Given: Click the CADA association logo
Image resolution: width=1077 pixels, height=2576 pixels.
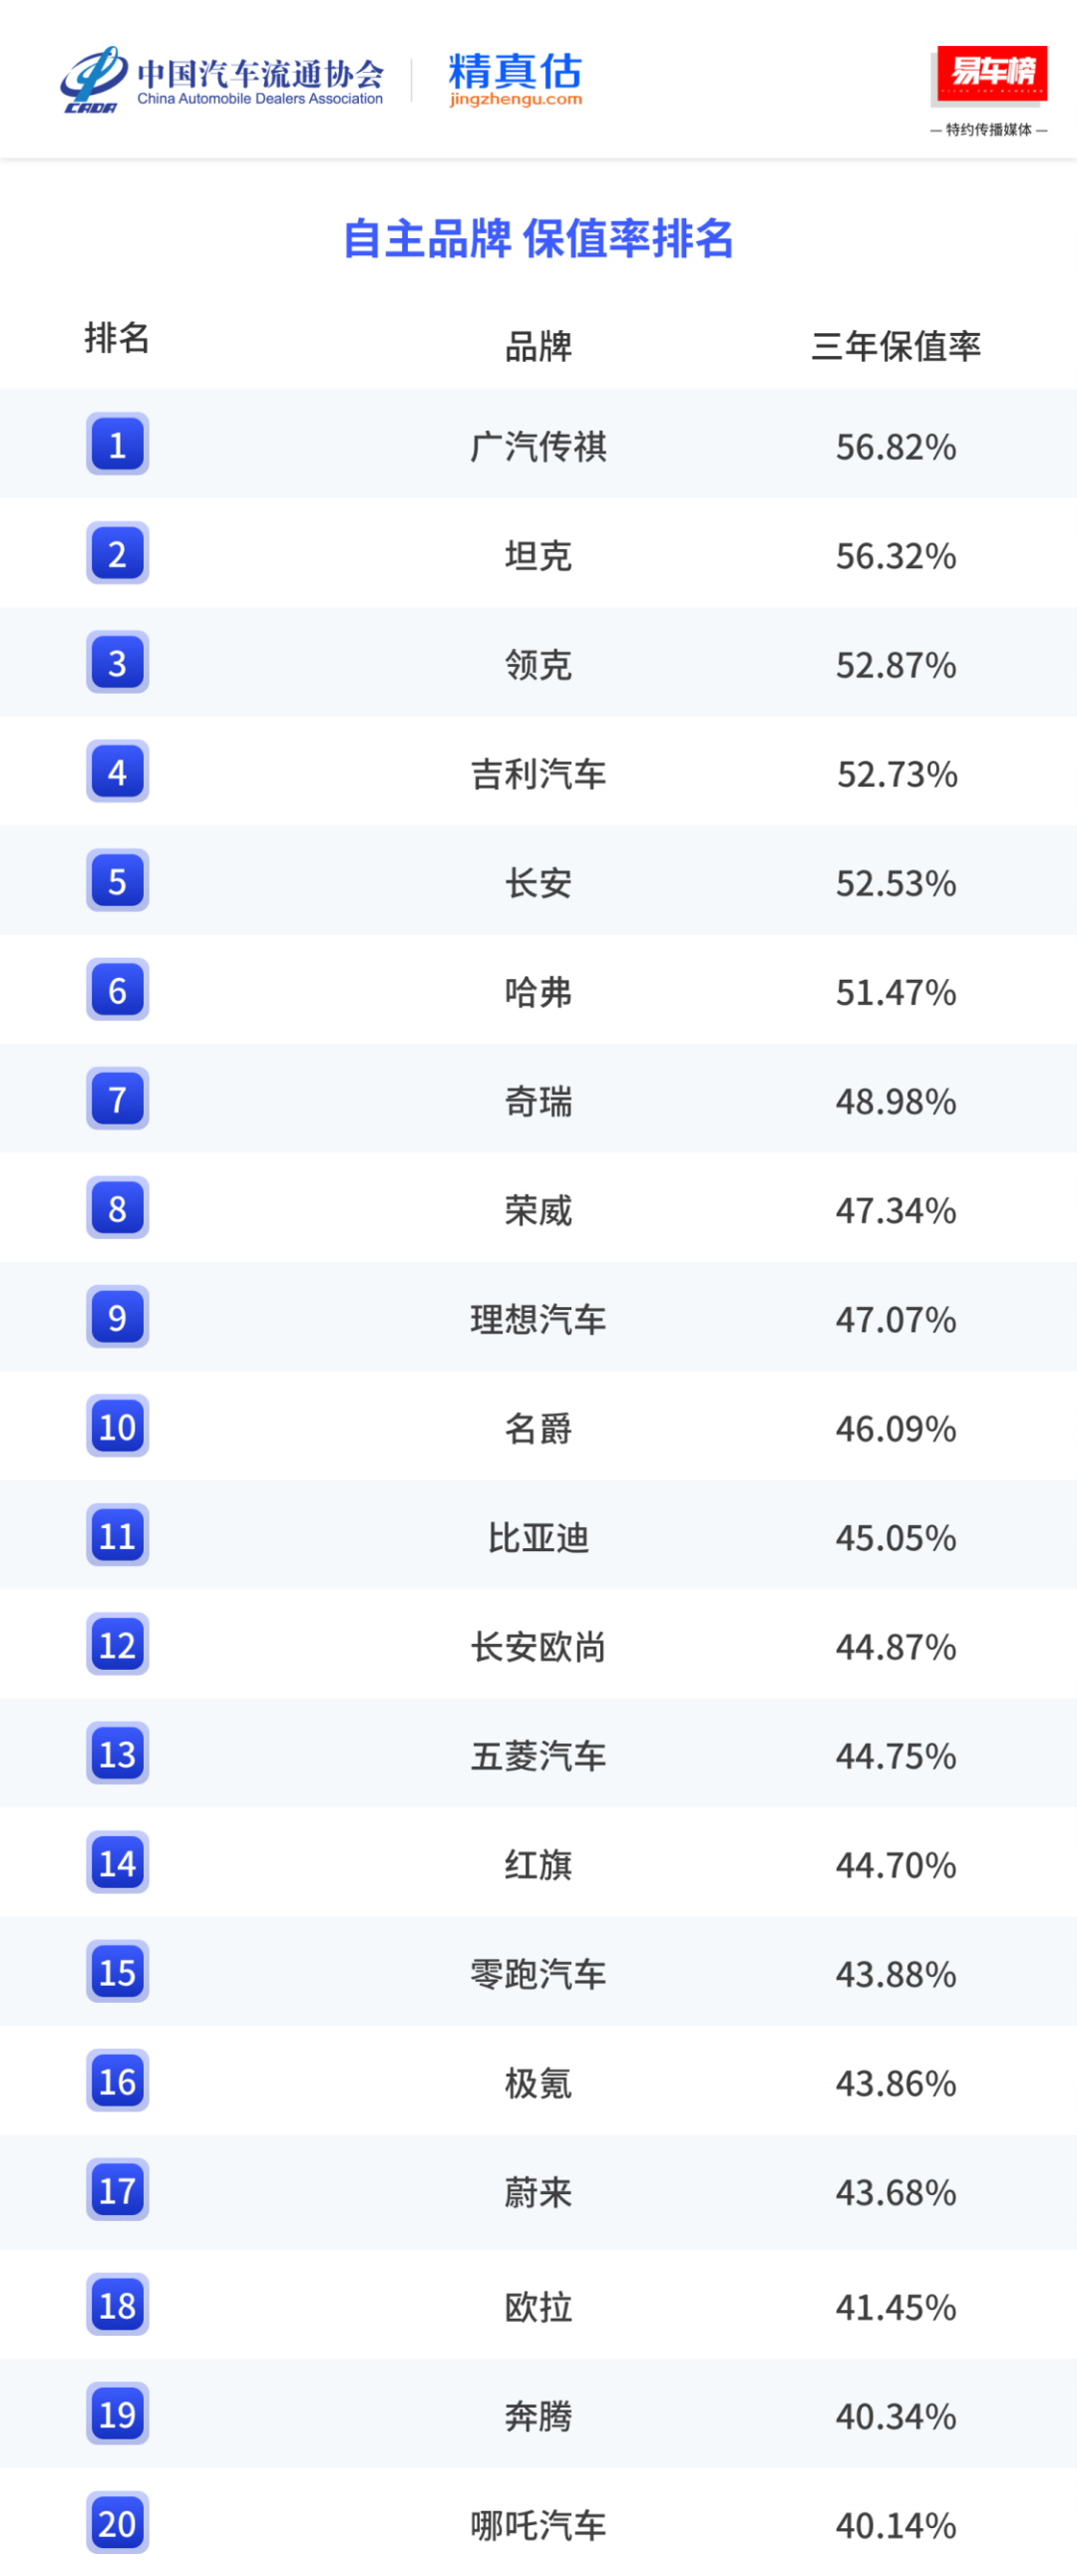Looking at the screenshot, I should (x=93, y=80).
